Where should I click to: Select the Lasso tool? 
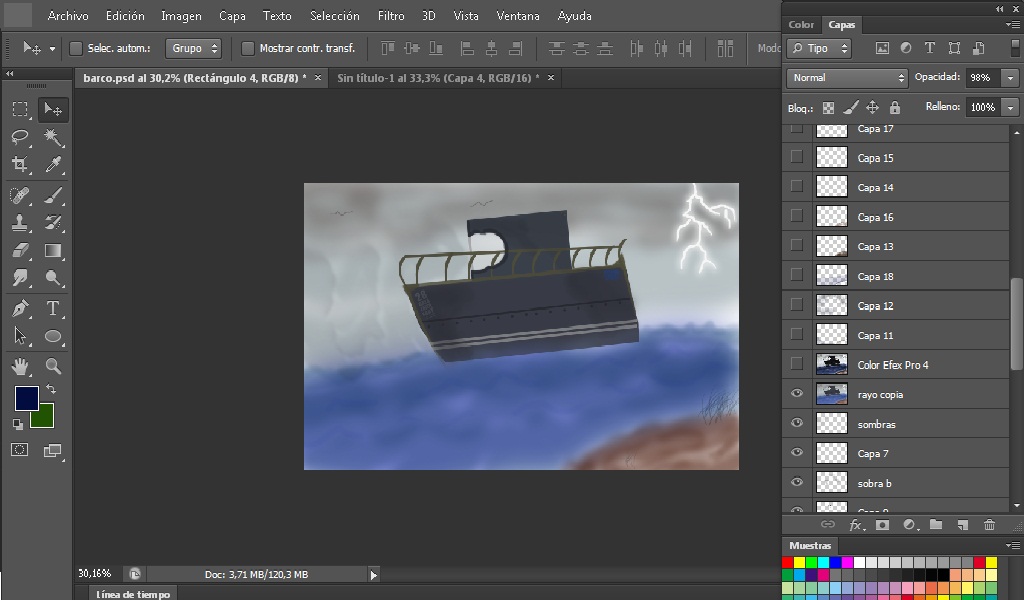[x=20, y=137]
